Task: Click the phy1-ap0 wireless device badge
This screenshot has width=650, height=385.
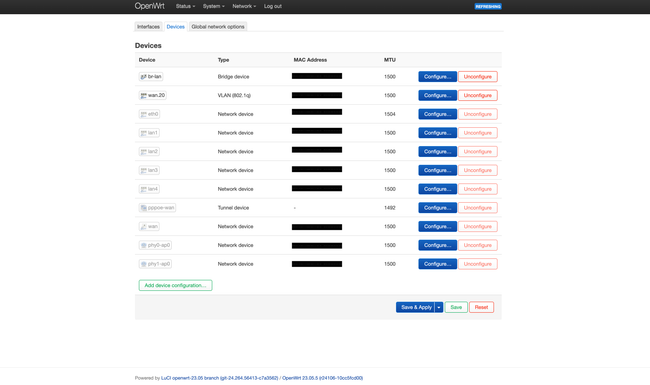Action: (x=155, y=264)
